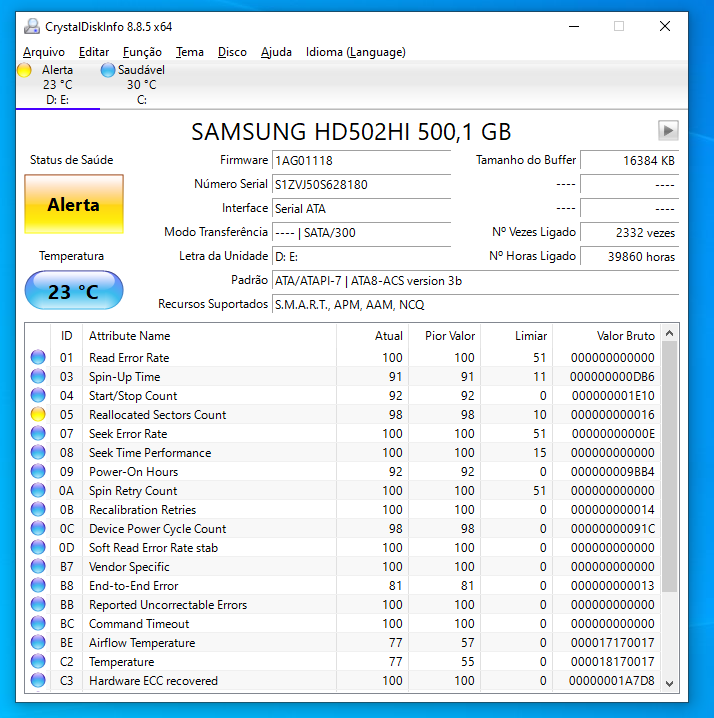Click the Padrão field ATA/ATAPI-7

(x=475, y=281)
